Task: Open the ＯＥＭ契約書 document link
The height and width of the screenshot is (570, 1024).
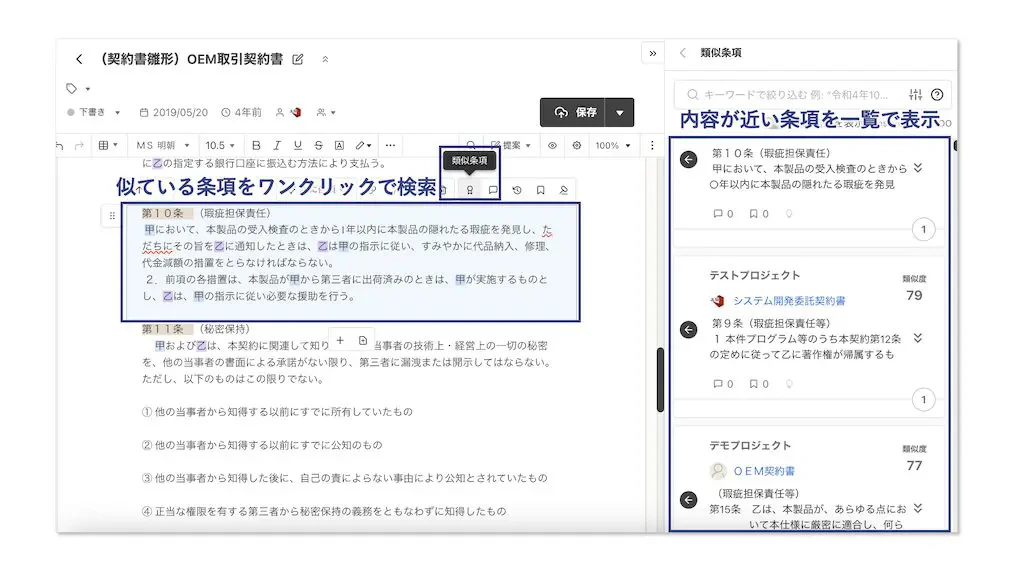Action: click(764, 471)
